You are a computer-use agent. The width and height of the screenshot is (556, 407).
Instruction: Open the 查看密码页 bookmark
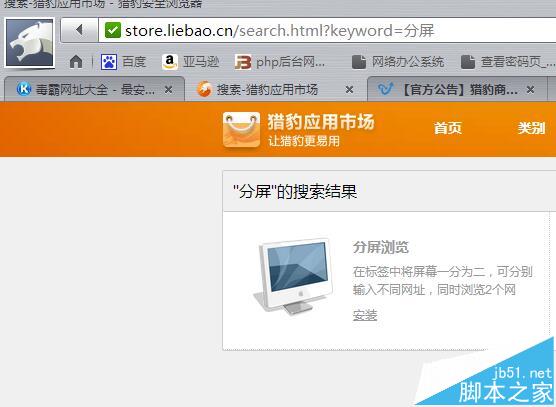(508, 62)
